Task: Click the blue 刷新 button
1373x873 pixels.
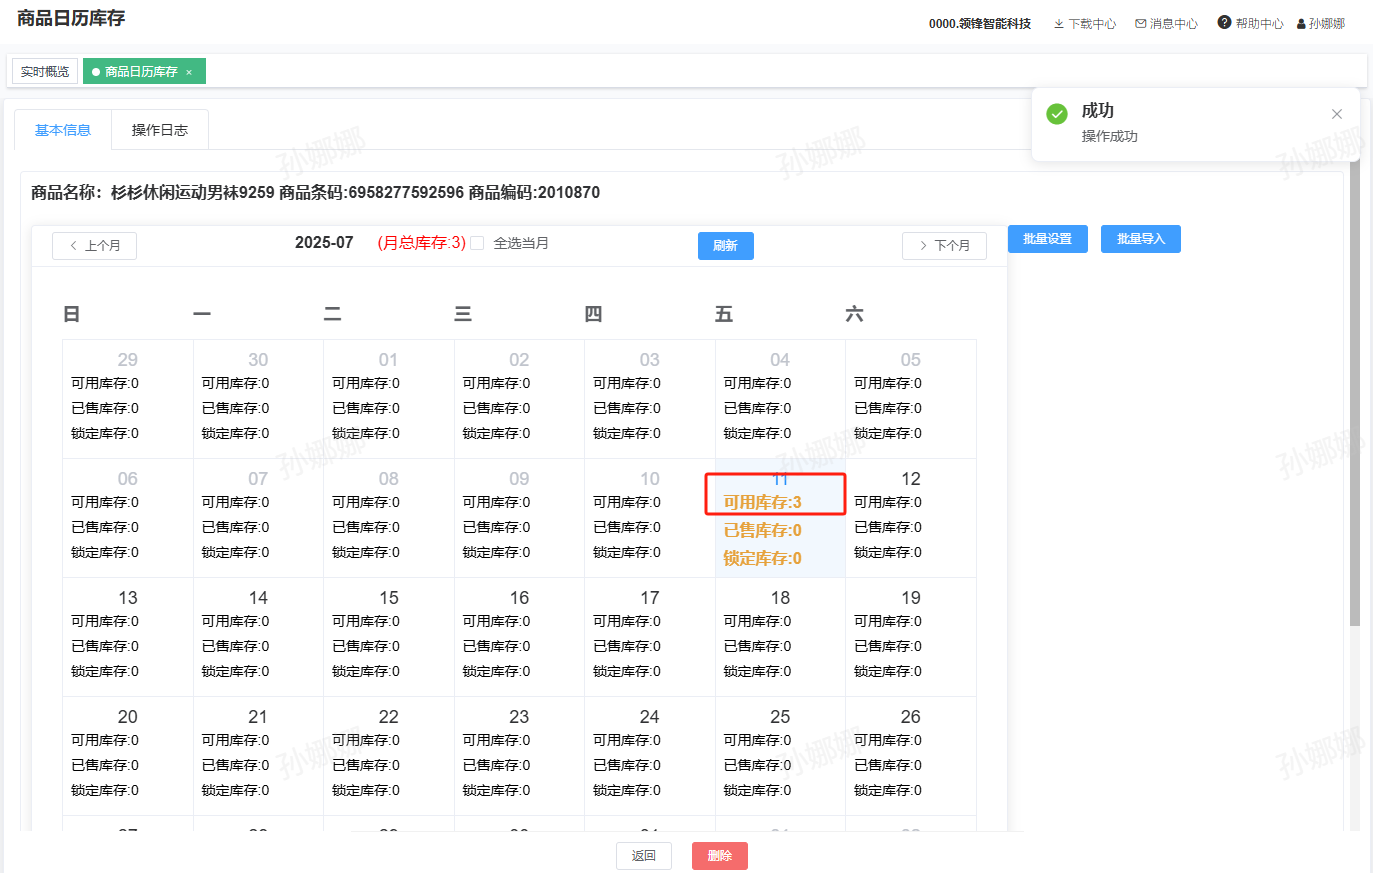Action: click(725, 246)
